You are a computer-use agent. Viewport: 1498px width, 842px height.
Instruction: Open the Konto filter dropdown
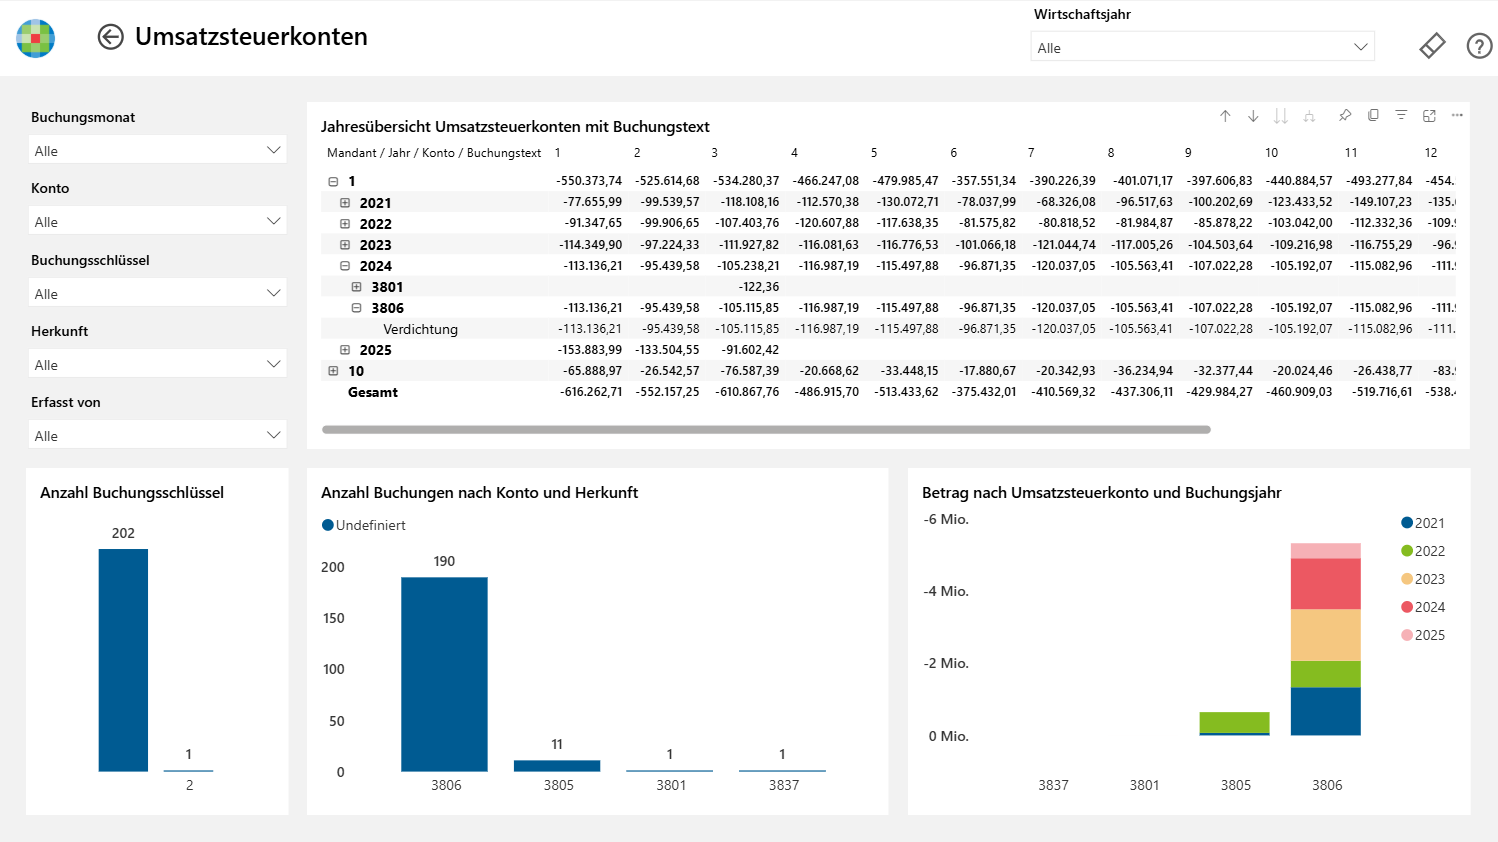158,221
